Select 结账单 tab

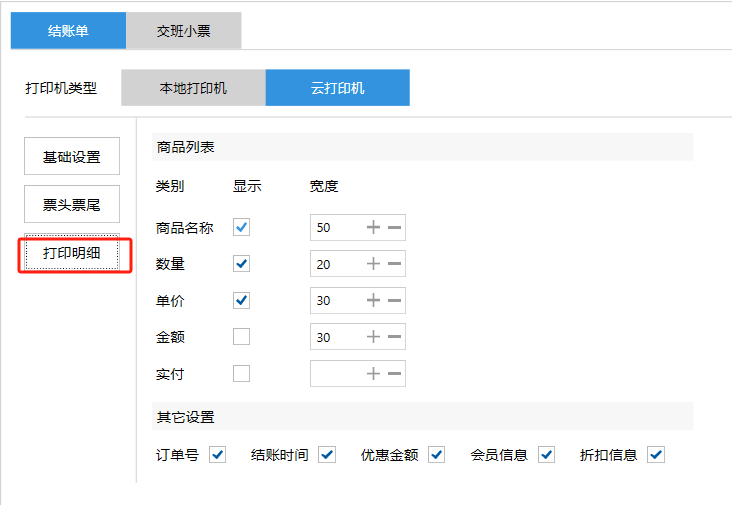coord(68,31)
